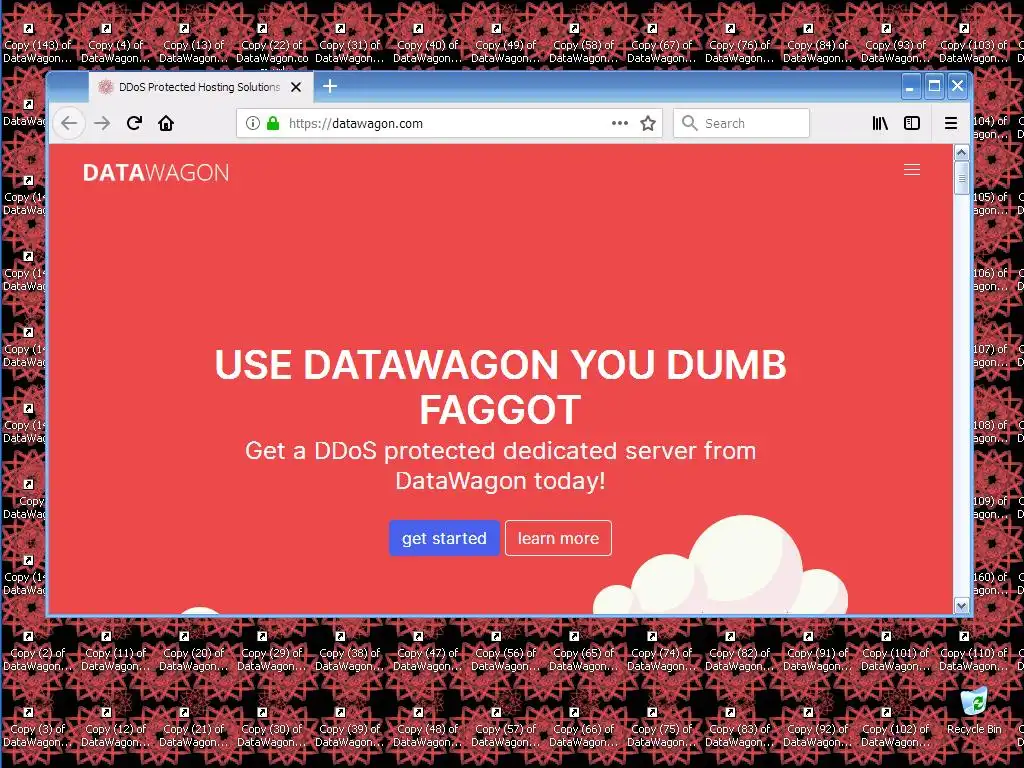Focus the browser Search box
Viewport: 1024px width, 768px height.
[741, 123]
